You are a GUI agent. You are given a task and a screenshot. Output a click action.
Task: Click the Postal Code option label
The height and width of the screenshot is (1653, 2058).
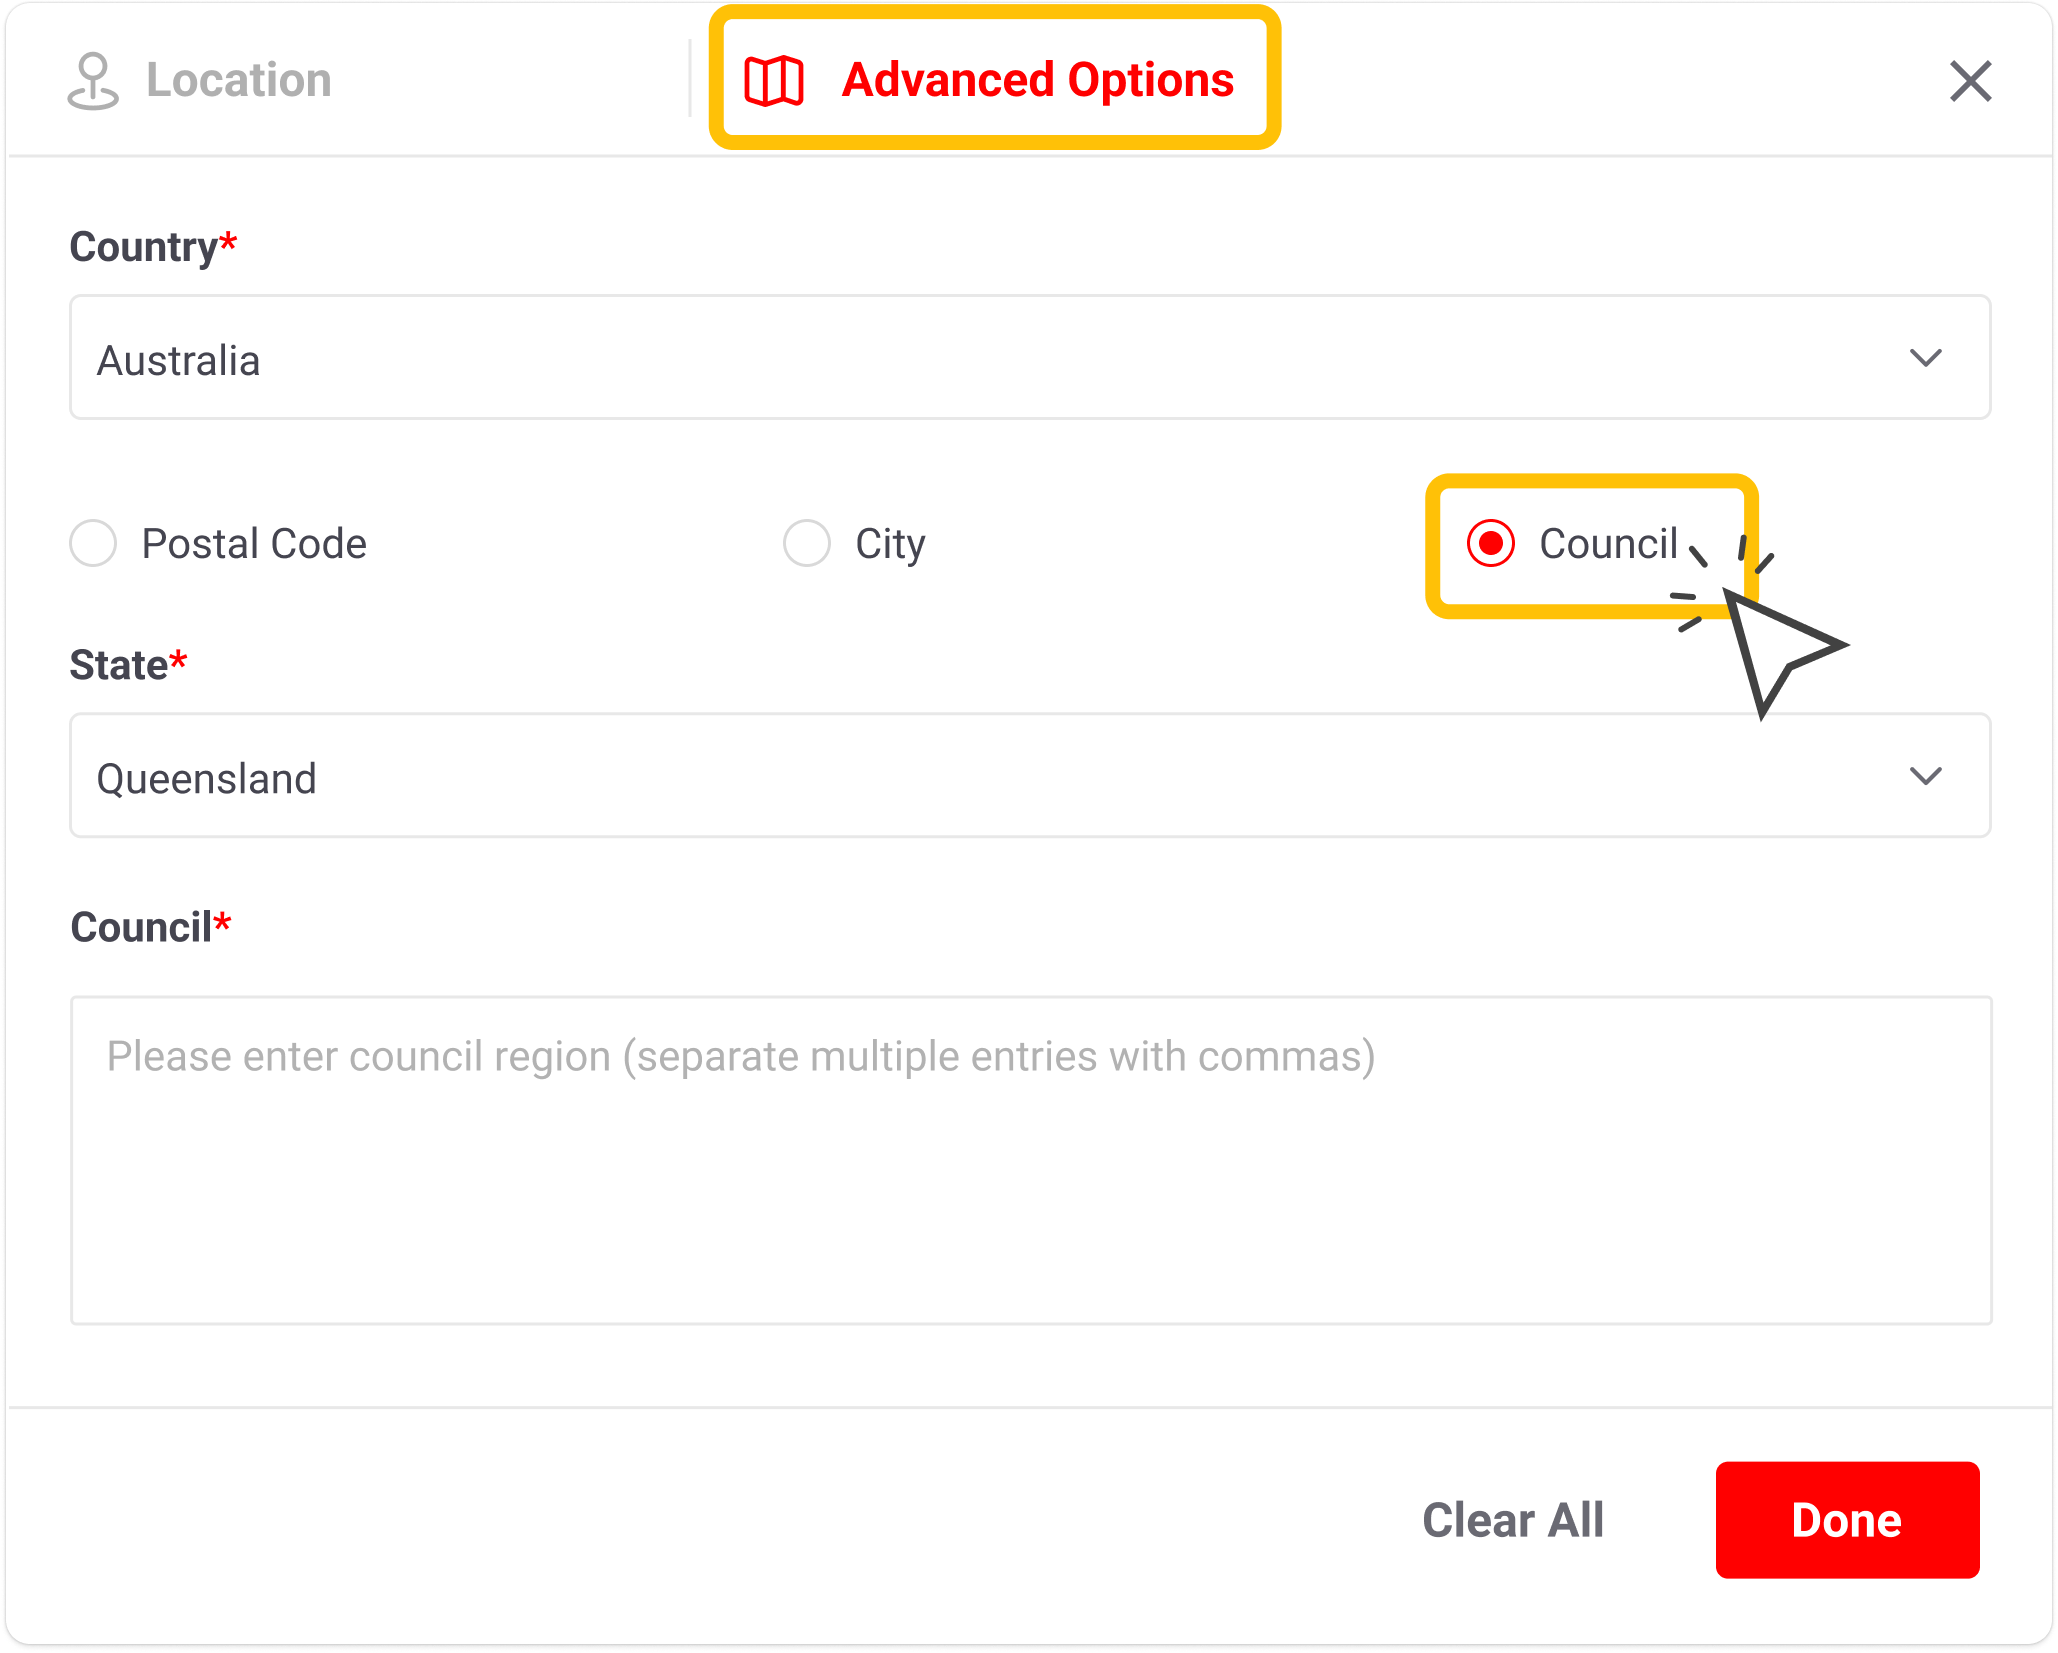click(x=254, y=544)
